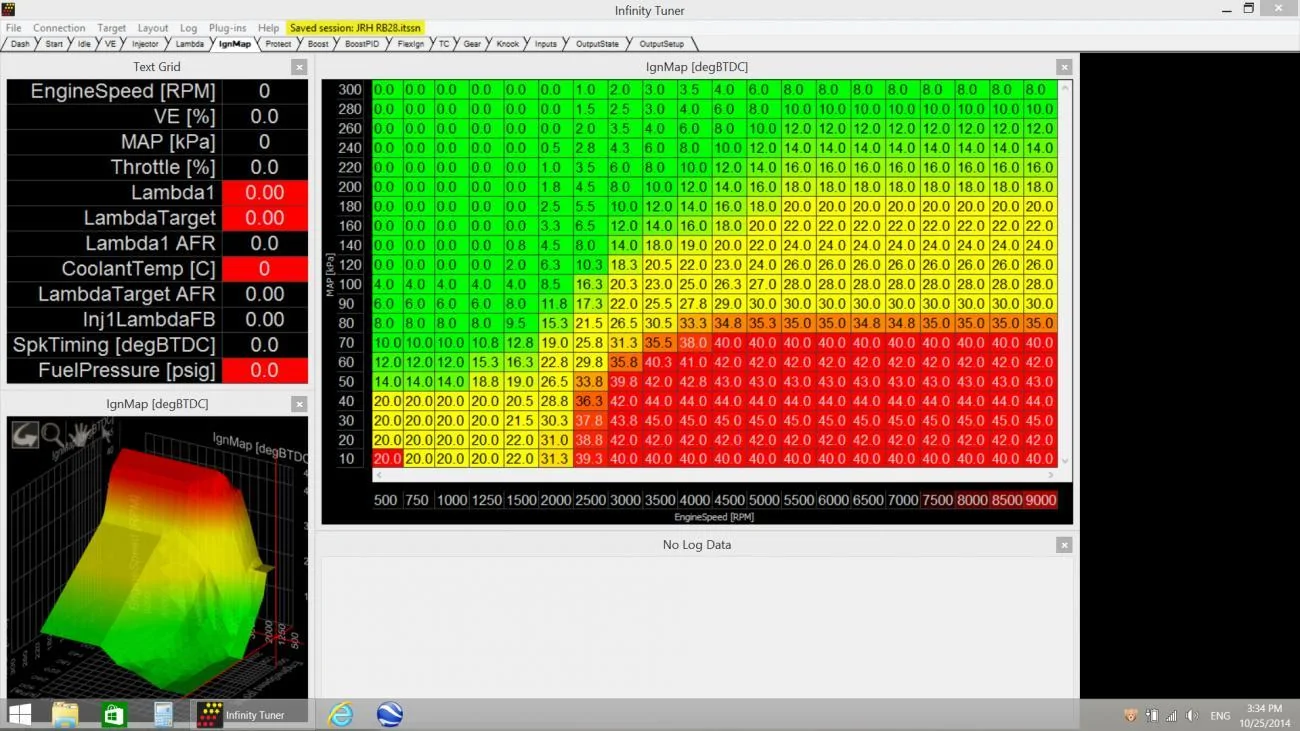Open the File menu
This screenshot has width=1300, height=731.
point(13,28)
